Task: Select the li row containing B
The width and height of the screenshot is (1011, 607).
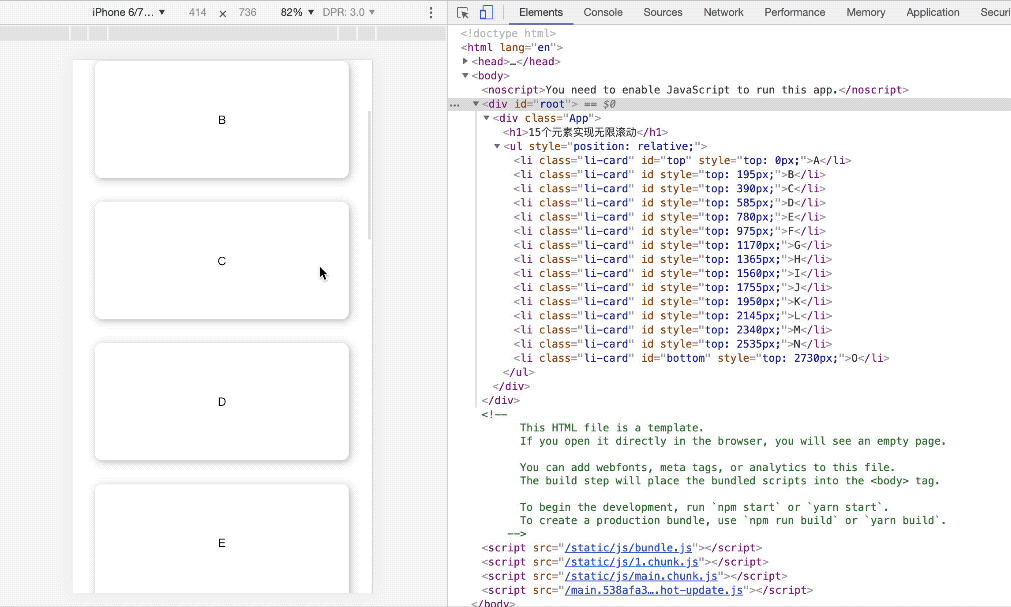Action: (669, 175)
